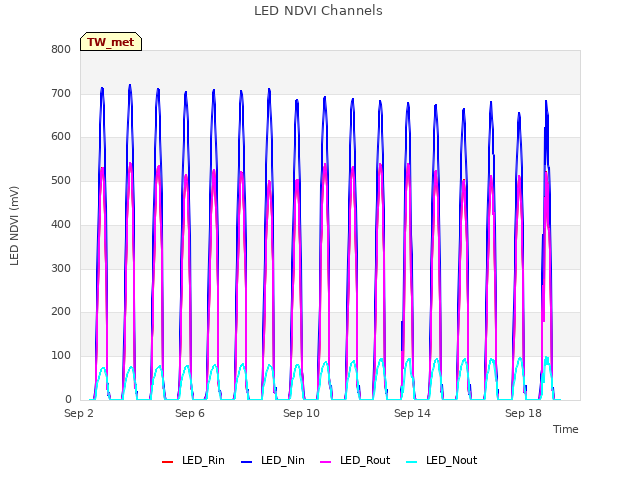Click the magenta LED_Rout legend swatch
Viewport: 640px width, 480px height.
(326, 462)
